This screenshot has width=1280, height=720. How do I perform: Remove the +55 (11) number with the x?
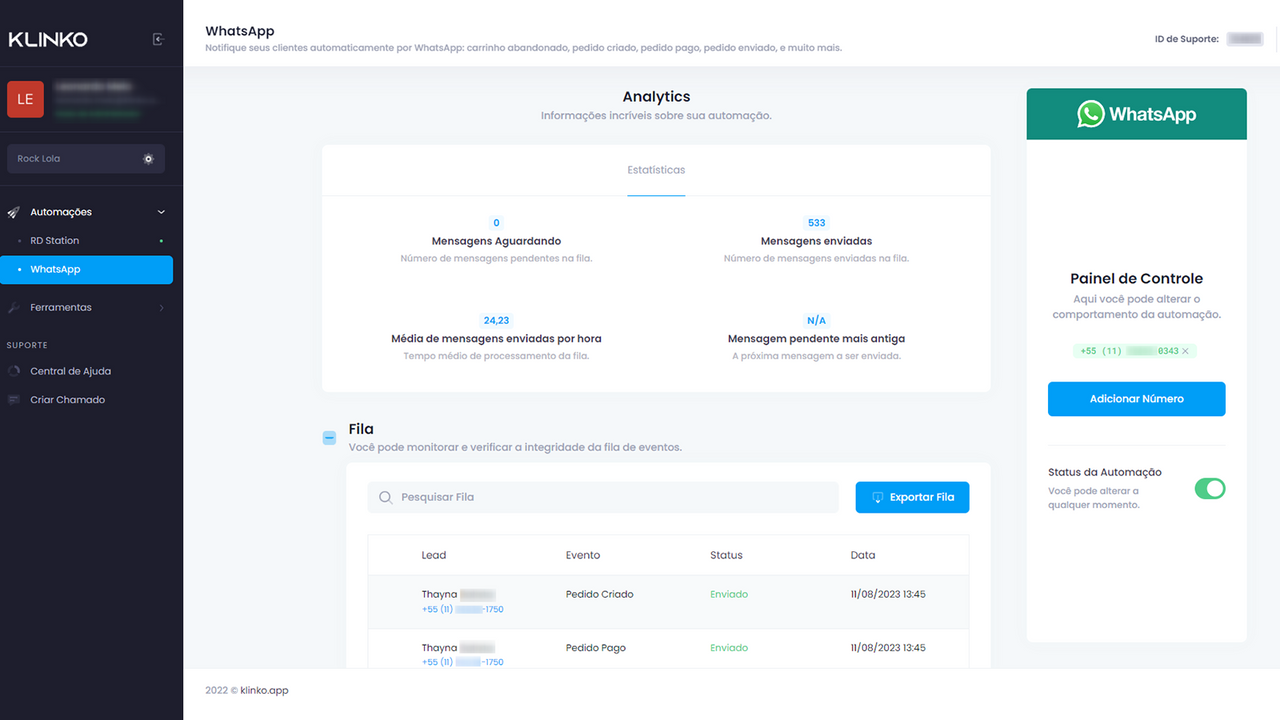[x=1185, y=351]
